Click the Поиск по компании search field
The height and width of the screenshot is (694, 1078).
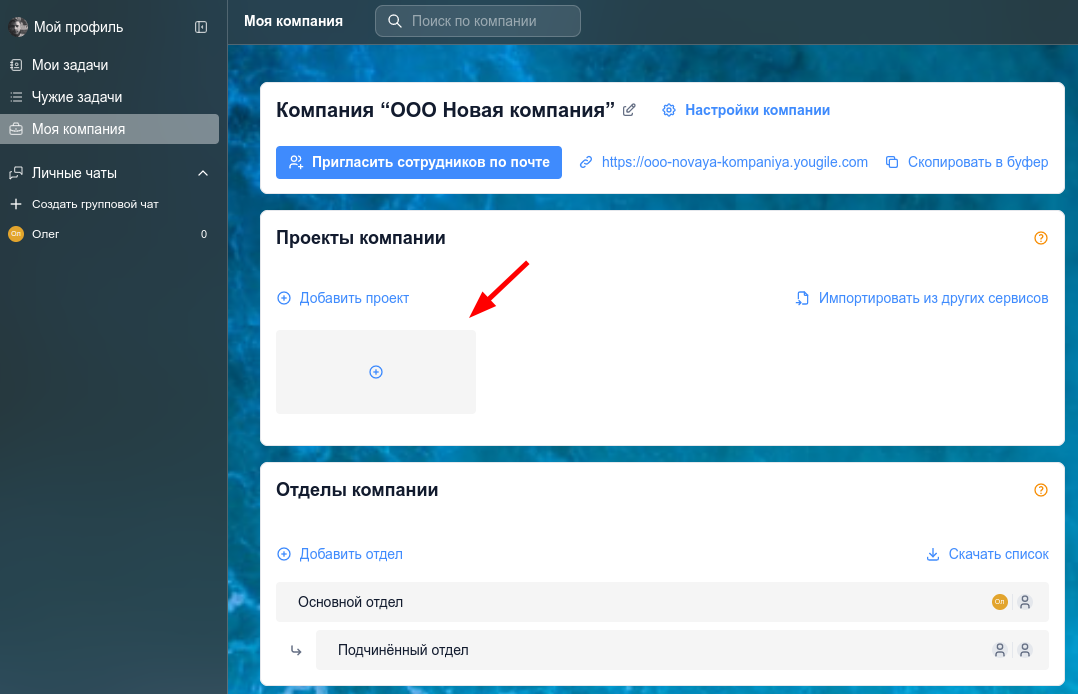coord(478,20)
